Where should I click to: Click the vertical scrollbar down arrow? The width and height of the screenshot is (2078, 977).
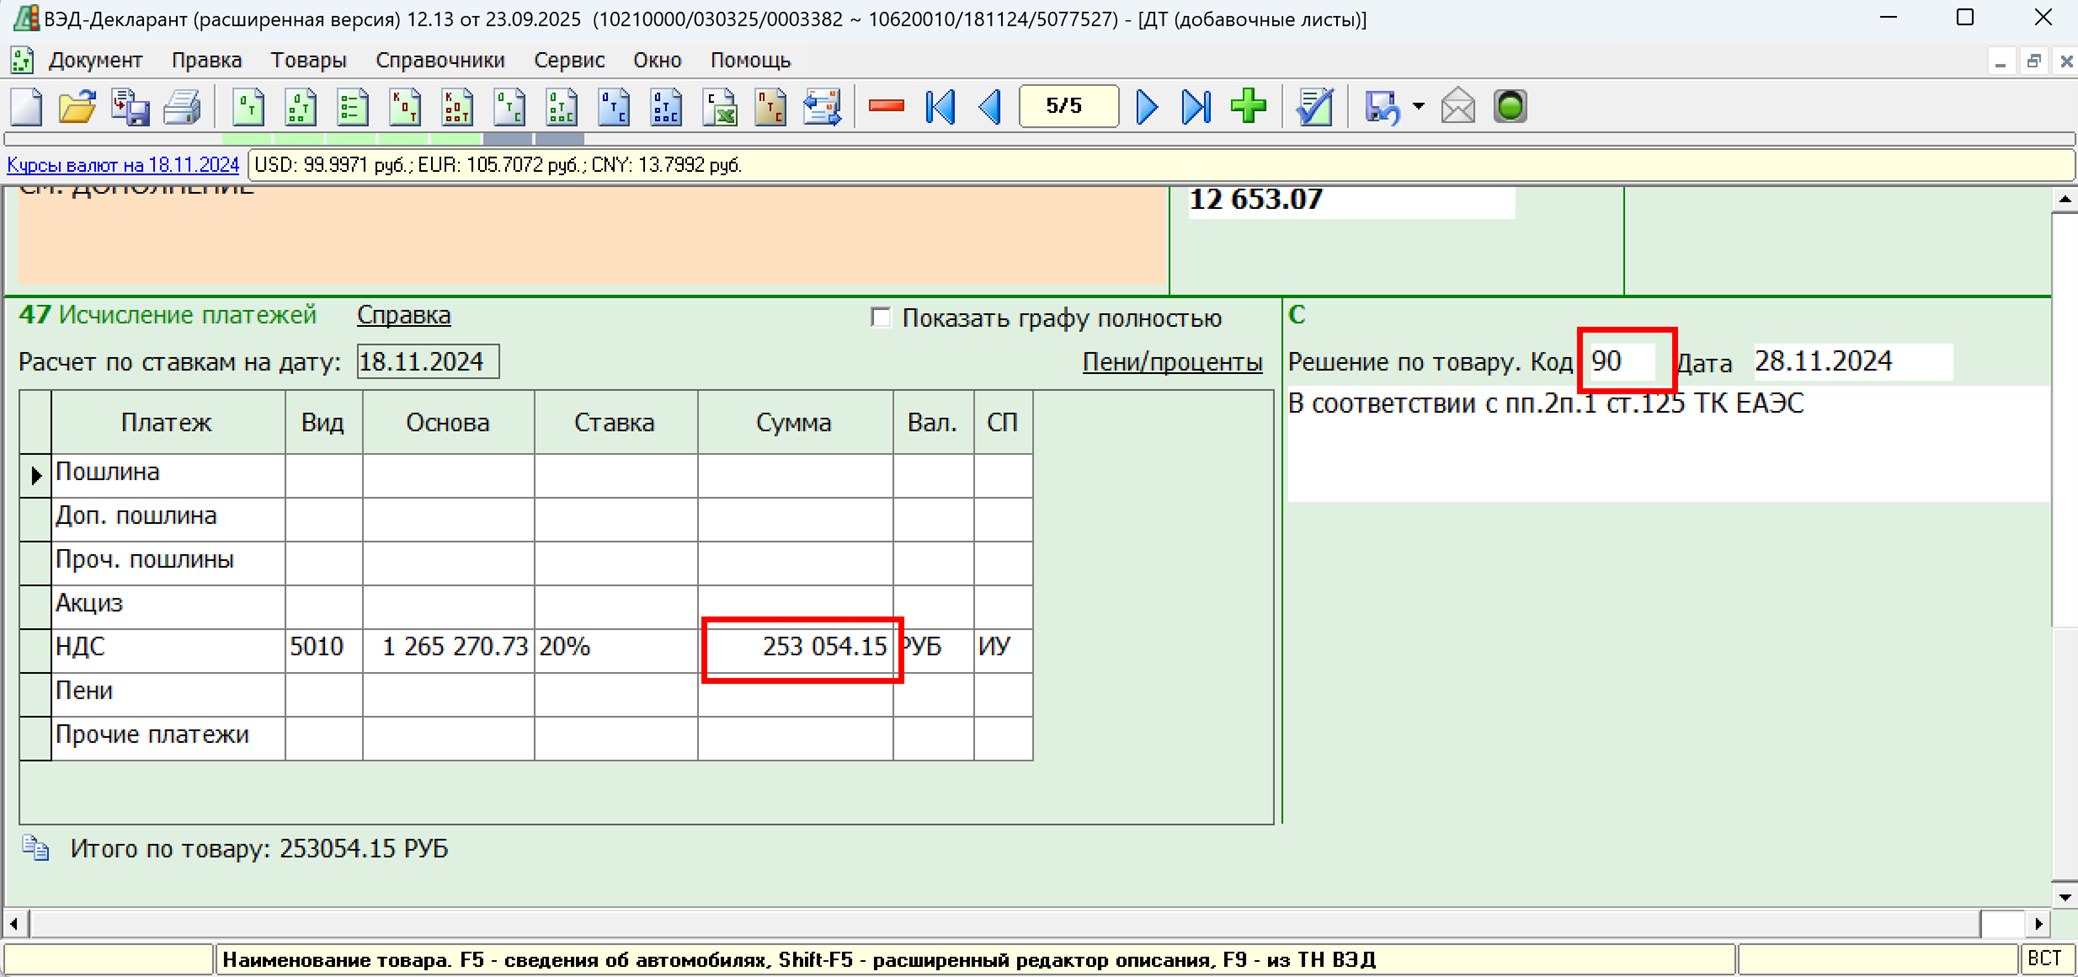pos(2064,896)
